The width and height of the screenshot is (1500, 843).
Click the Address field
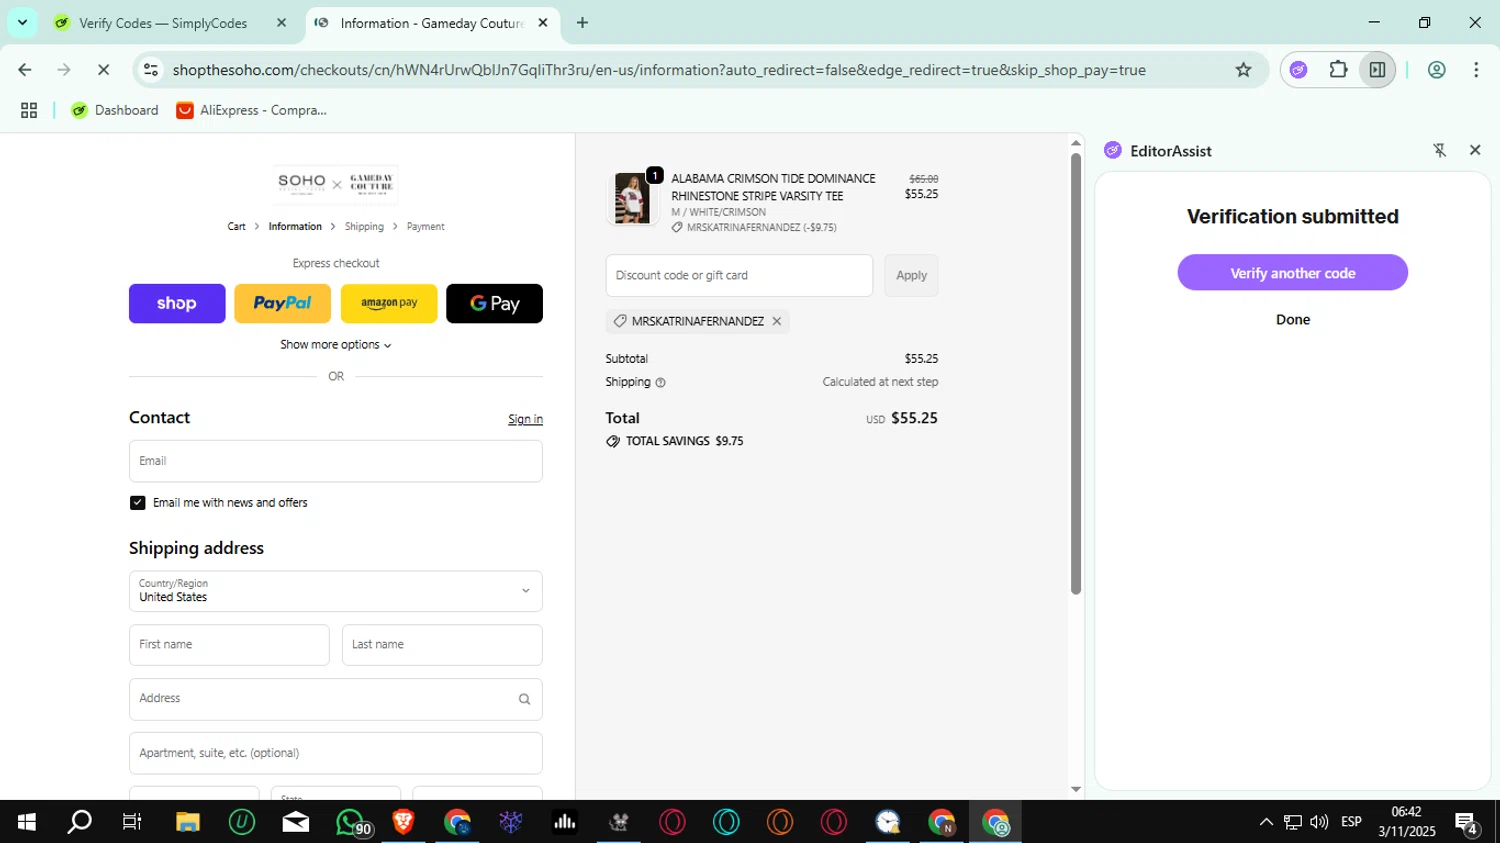tap(336, 699)
